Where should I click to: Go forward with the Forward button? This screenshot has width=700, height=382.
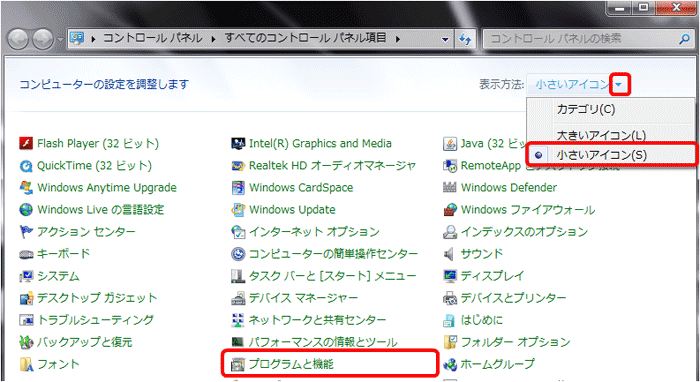coord(43,39)
